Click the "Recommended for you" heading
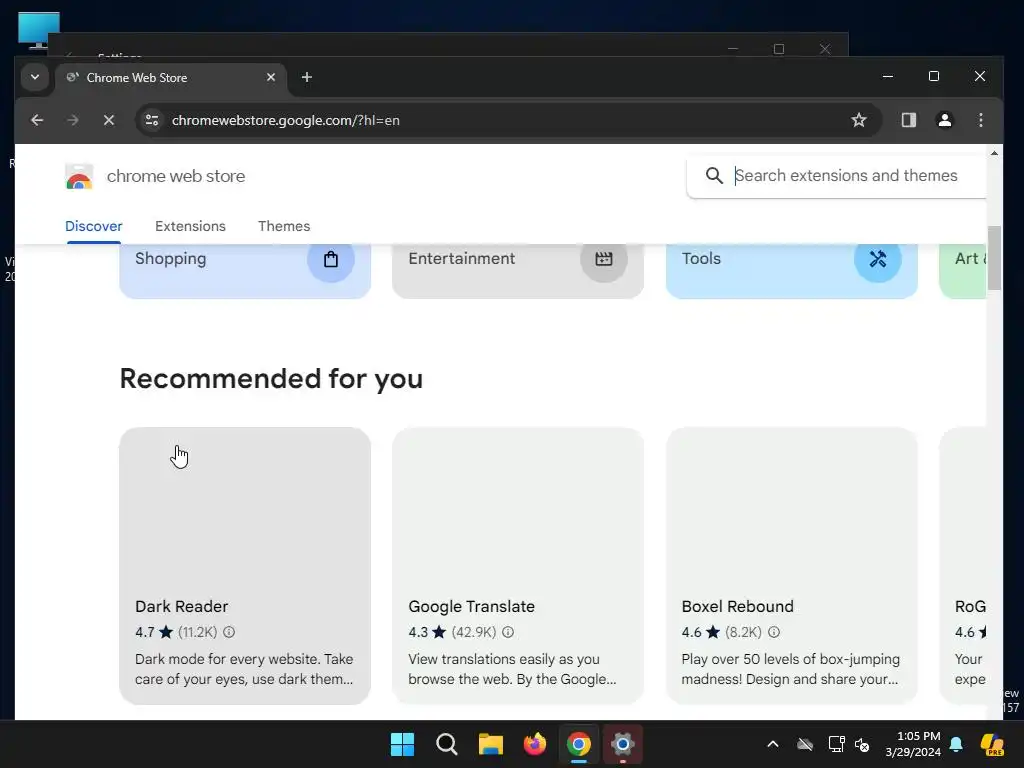 click(271, 379)
